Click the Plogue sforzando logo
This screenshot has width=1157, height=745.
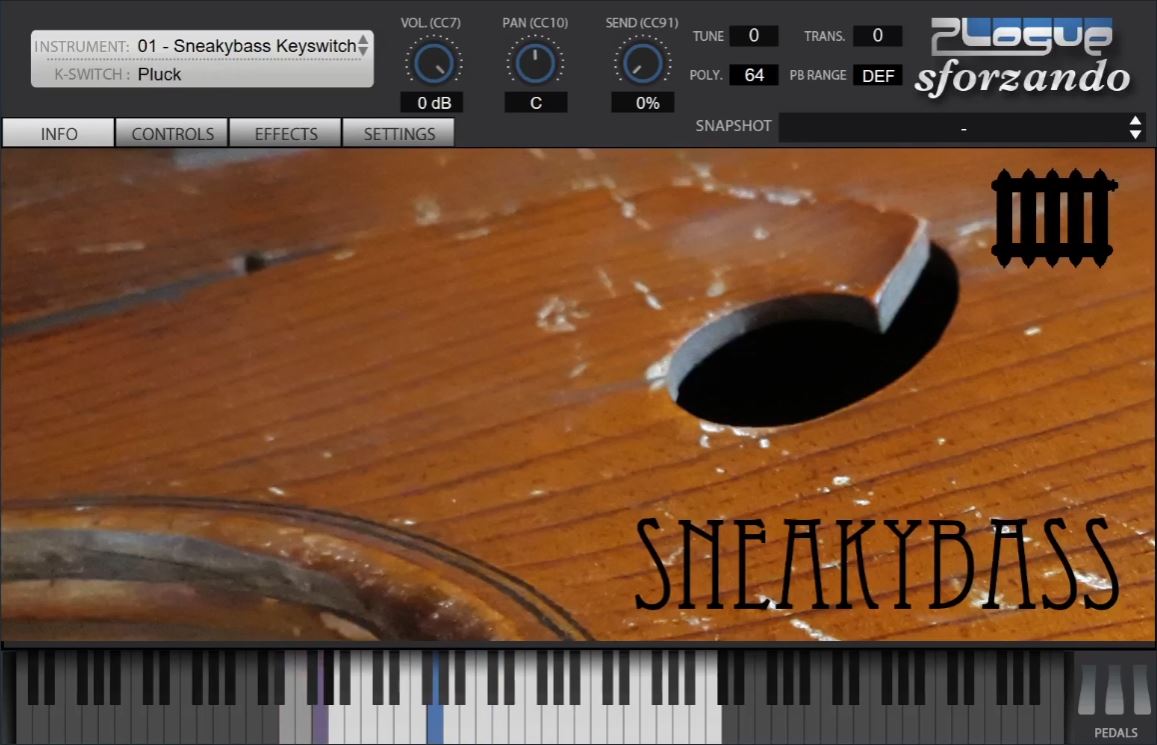[x=1022, y=58]
